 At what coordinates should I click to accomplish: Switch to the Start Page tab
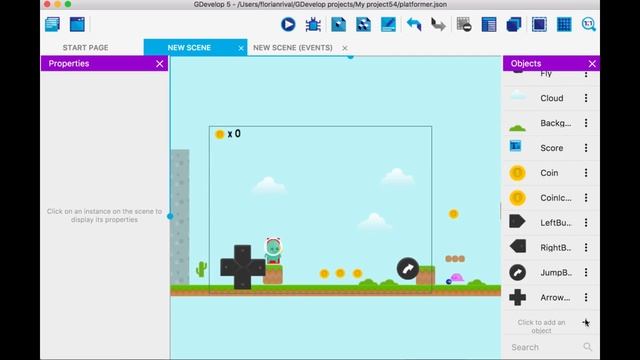(x=85, y=48)
